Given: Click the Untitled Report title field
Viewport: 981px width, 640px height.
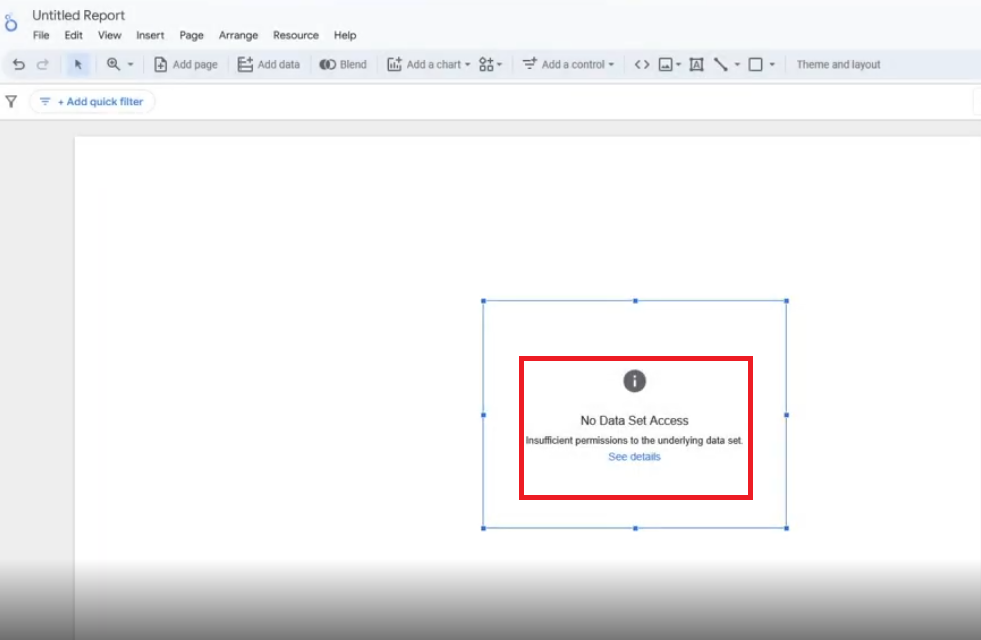Looking at the screenshot, I should (79, 15).
